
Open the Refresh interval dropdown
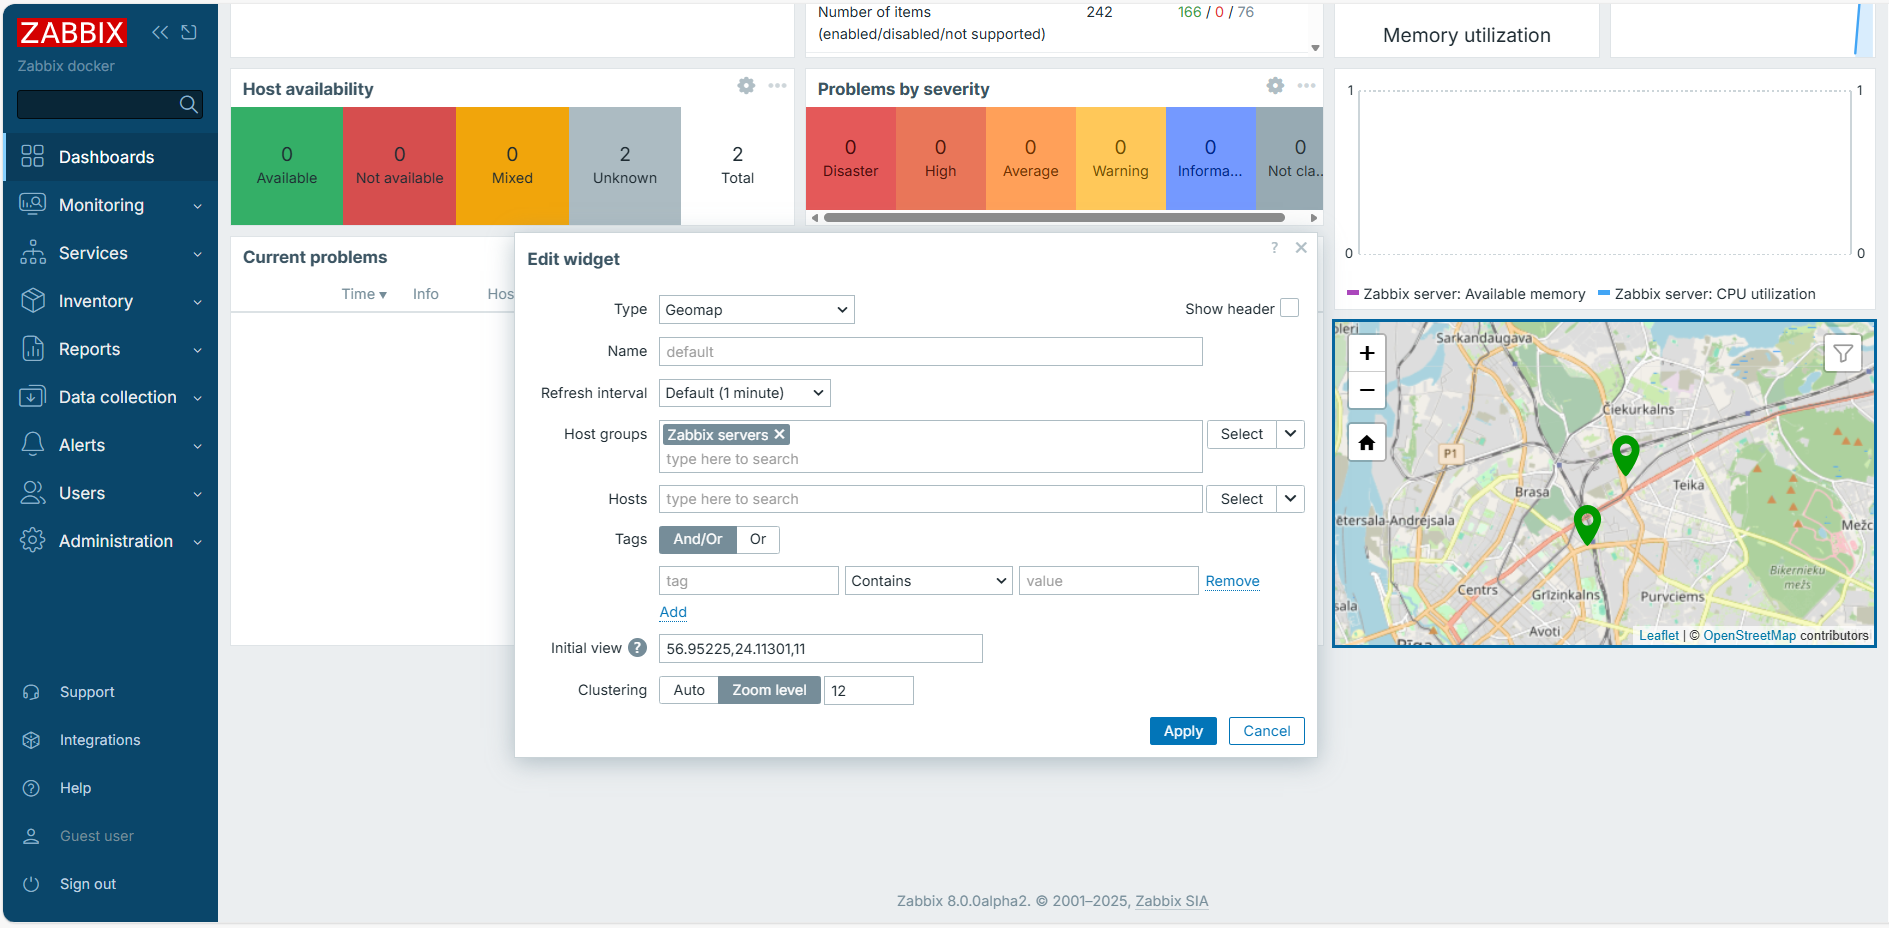pos(744,393)
